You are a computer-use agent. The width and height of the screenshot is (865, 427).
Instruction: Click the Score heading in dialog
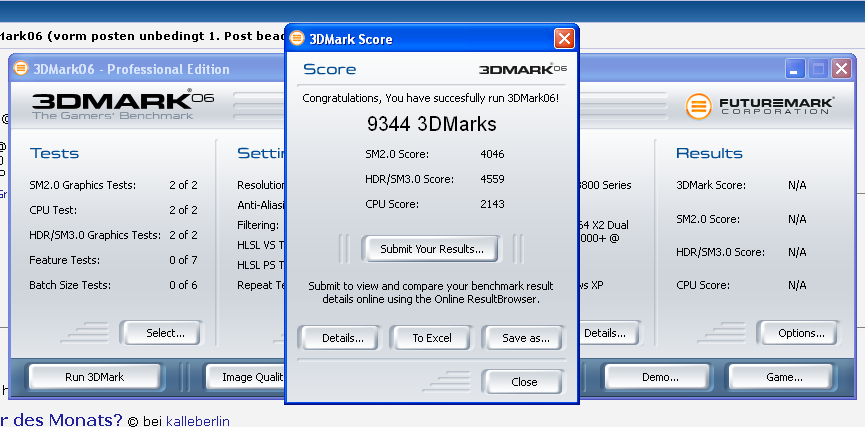[x=329, y=70]
